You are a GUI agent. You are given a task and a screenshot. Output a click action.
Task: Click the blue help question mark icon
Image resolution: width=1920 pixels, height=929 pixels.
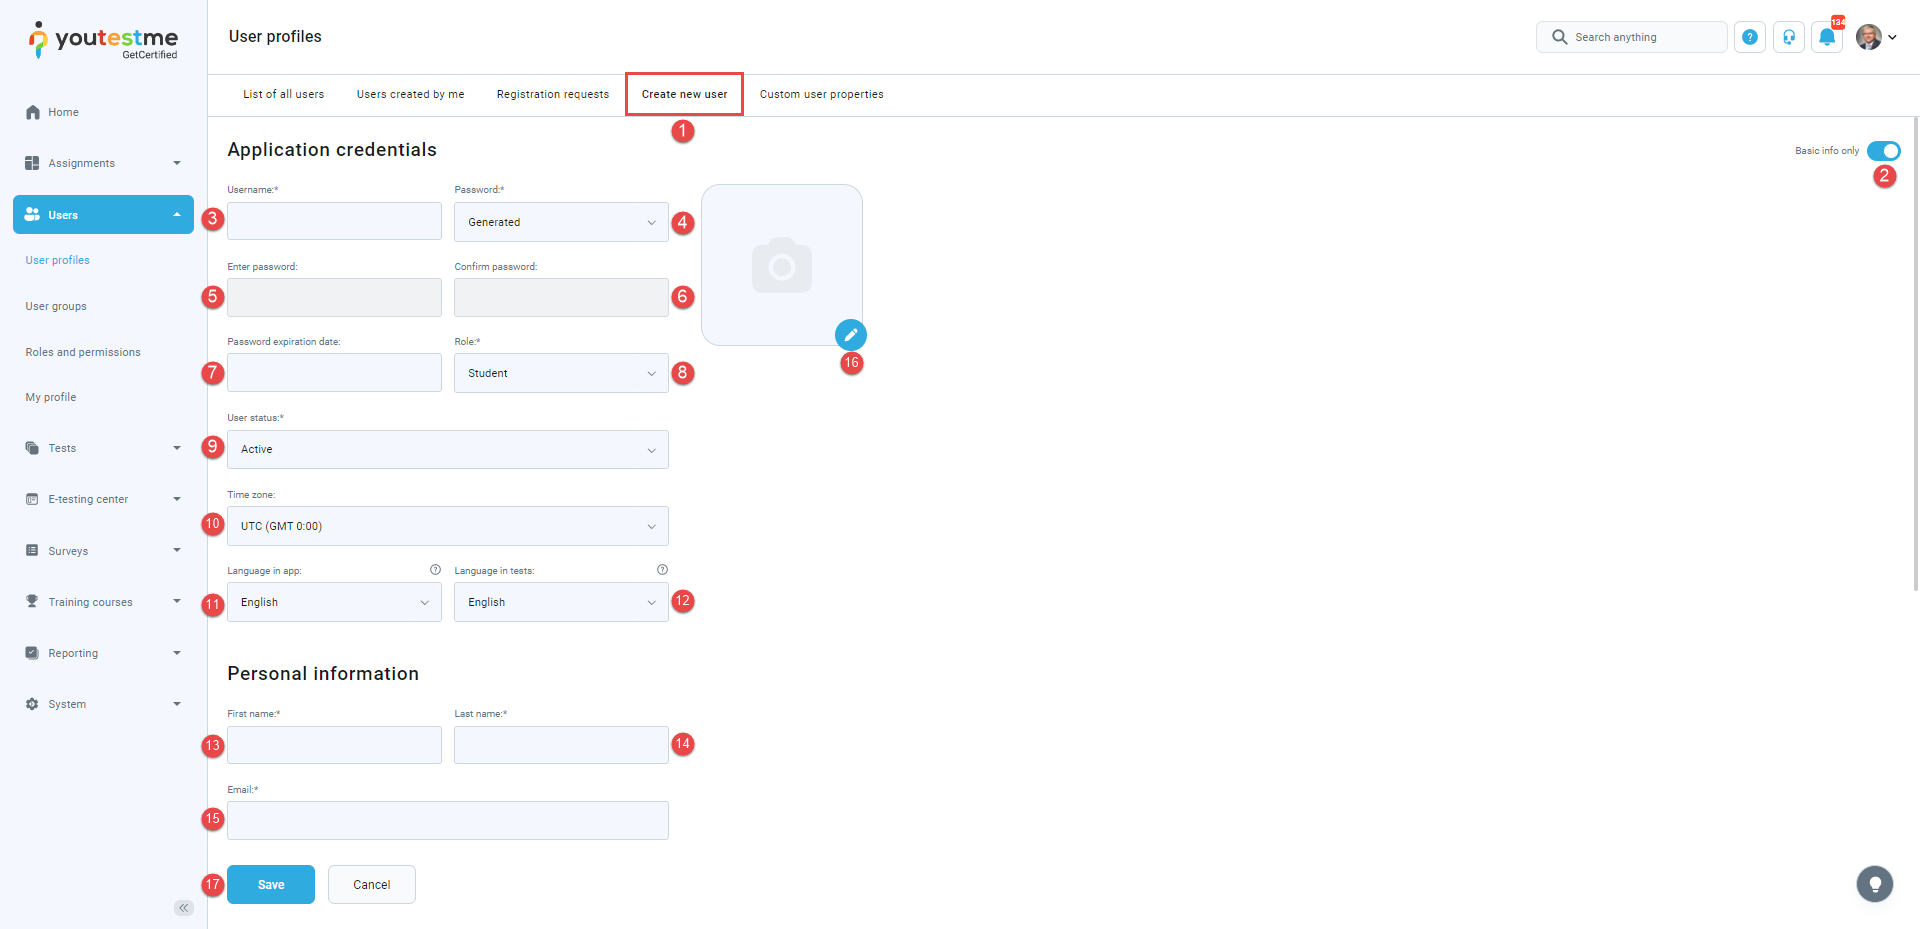1749,37
